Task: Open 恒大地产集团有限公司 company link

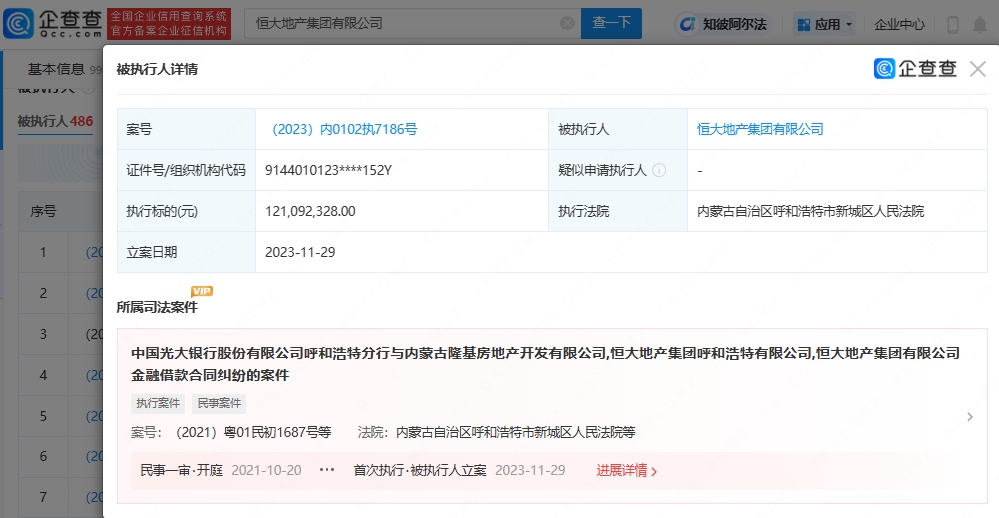Action: tap(760, 129)
